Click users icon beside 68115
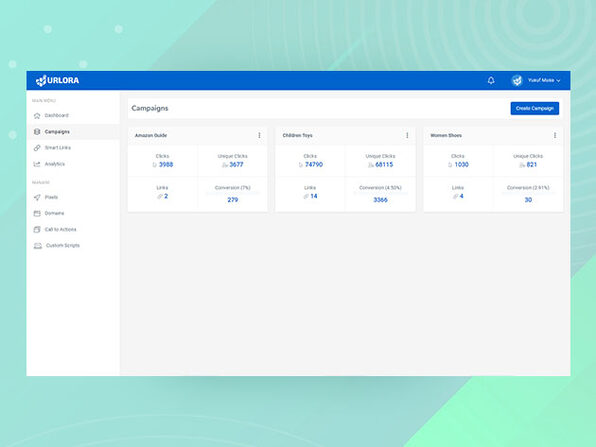The height and width of the screenshot is (447, 596). point(371,165)
